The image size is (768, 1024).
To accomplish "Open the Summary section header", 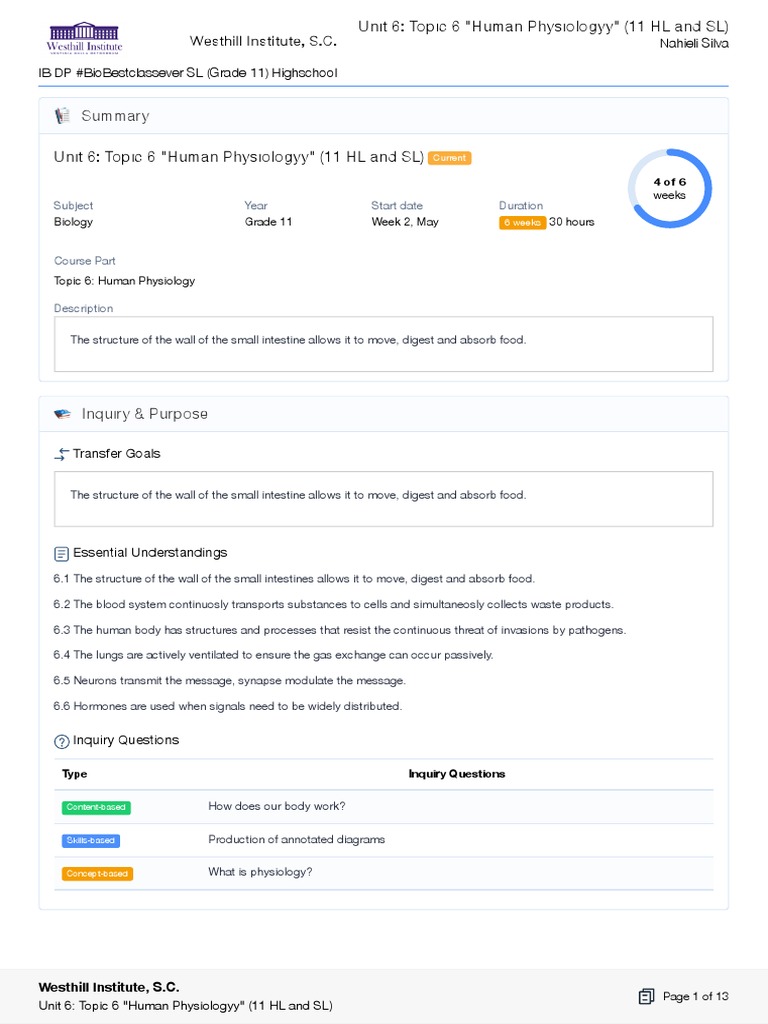I will pos(115,116).
